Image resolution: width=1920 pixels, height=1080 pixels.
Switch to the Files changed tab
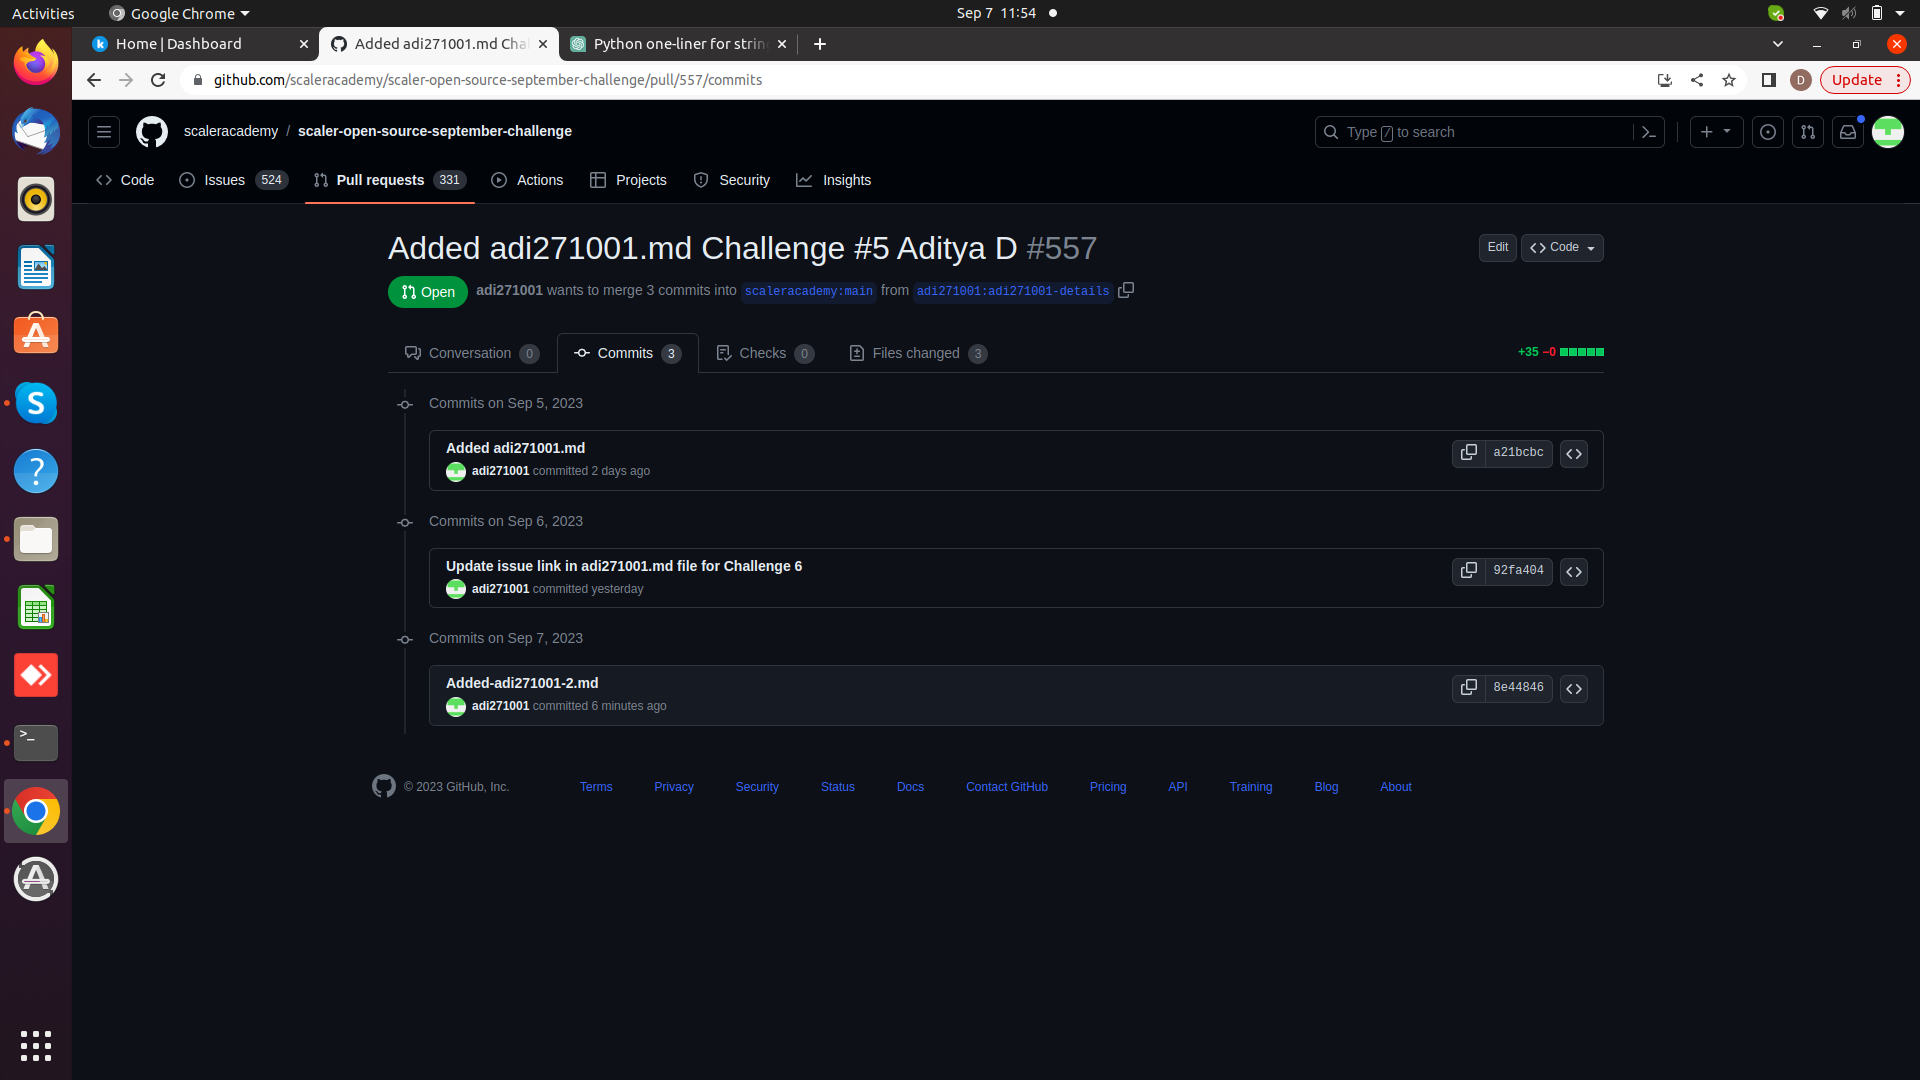(916, 353)
